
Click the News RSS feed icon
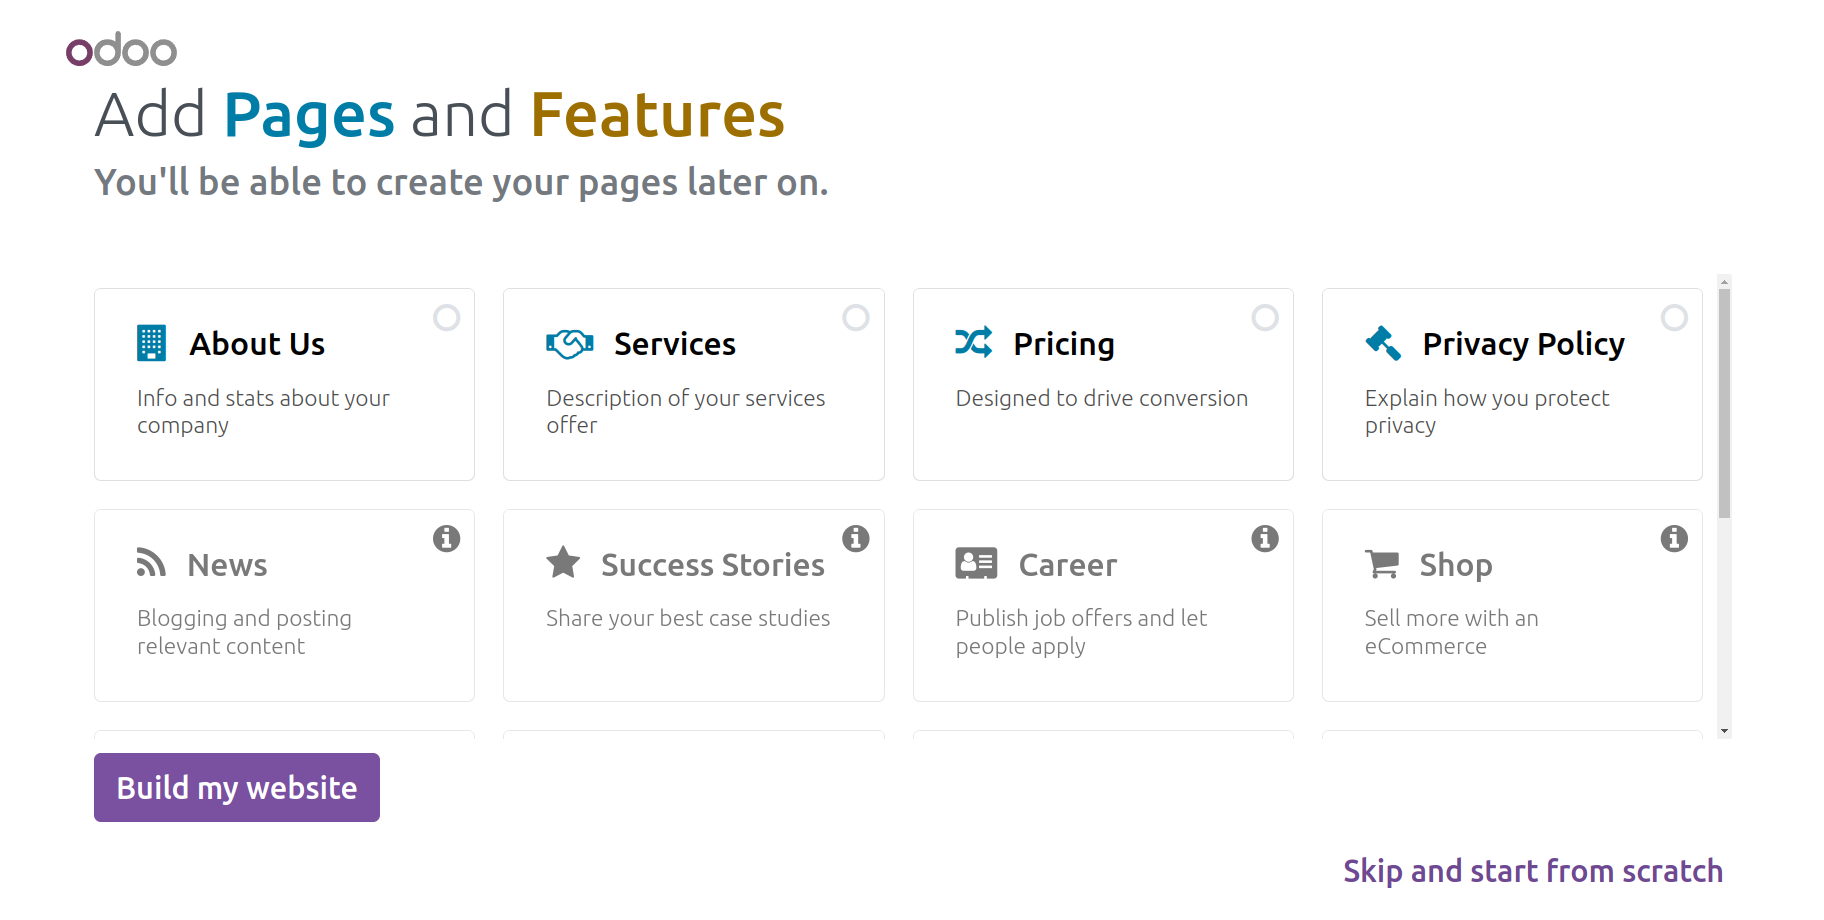click(x=151, y=563)
